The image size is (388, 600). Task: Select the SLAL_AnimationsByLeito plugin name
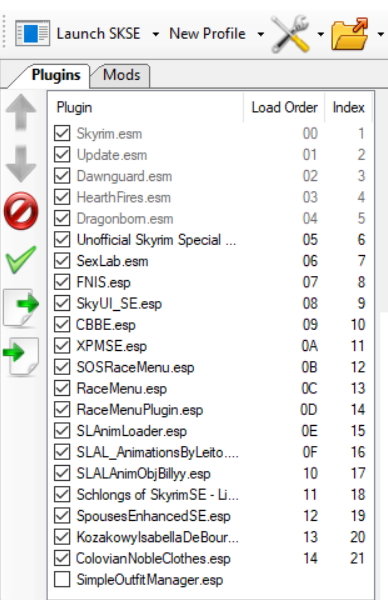pos(158,452)
